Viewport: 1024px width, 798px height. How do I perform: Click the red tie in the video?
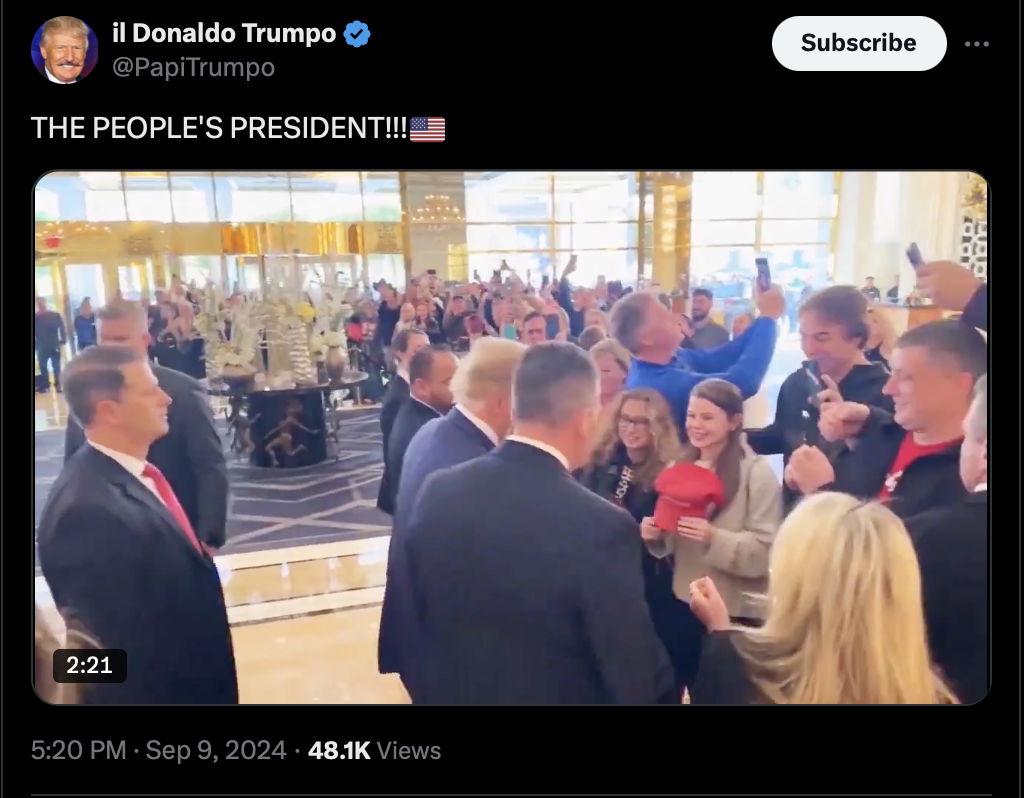tap(171, 504)
